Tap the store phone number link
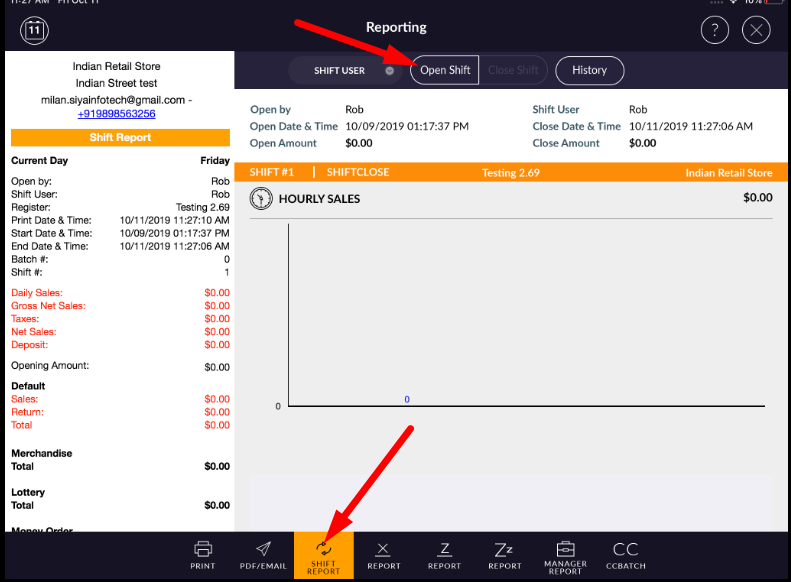 point(116,114)
